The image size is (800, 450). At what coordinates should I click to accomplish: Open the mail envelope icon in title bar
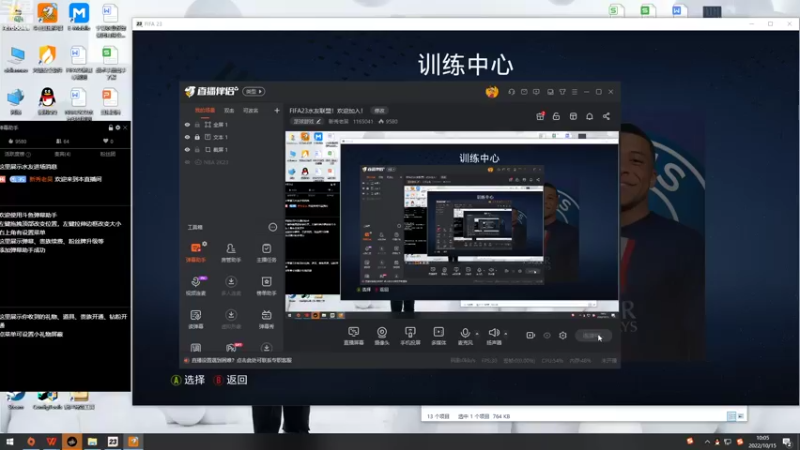(x=524, y=92)
